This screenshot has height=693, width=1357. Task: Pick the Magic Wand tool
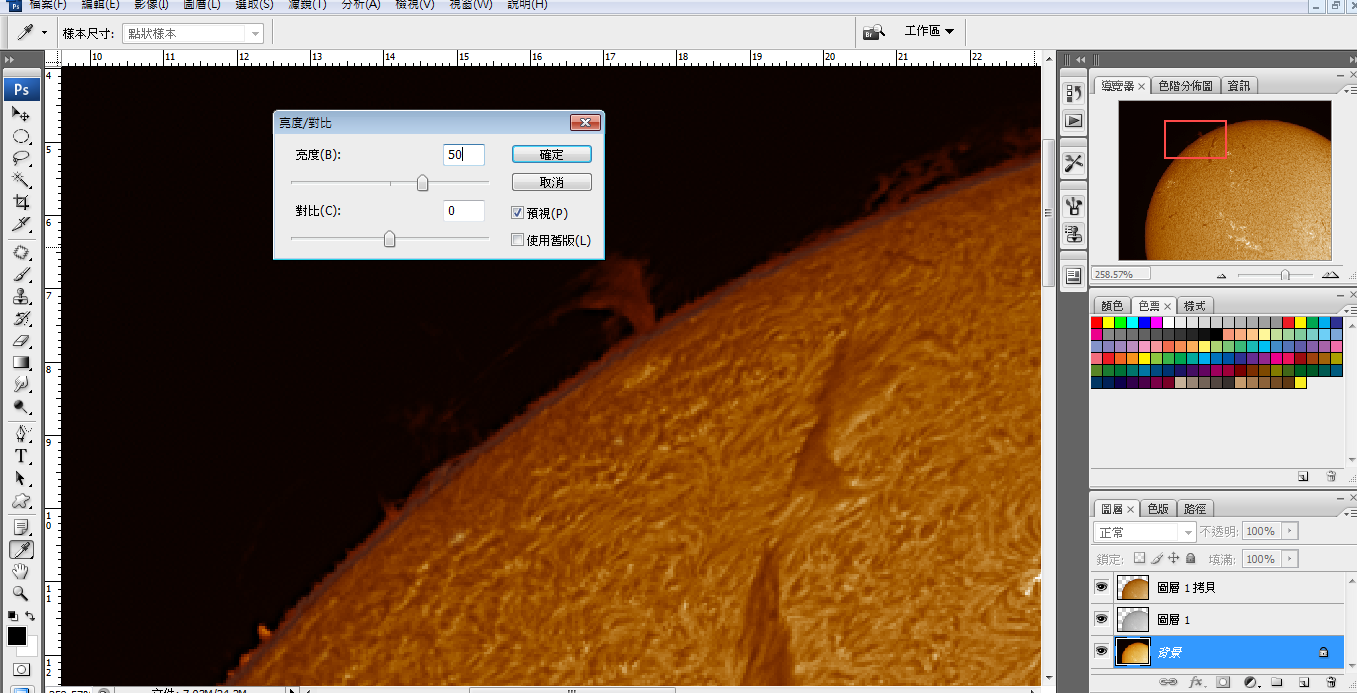click(x=20, y=180)
